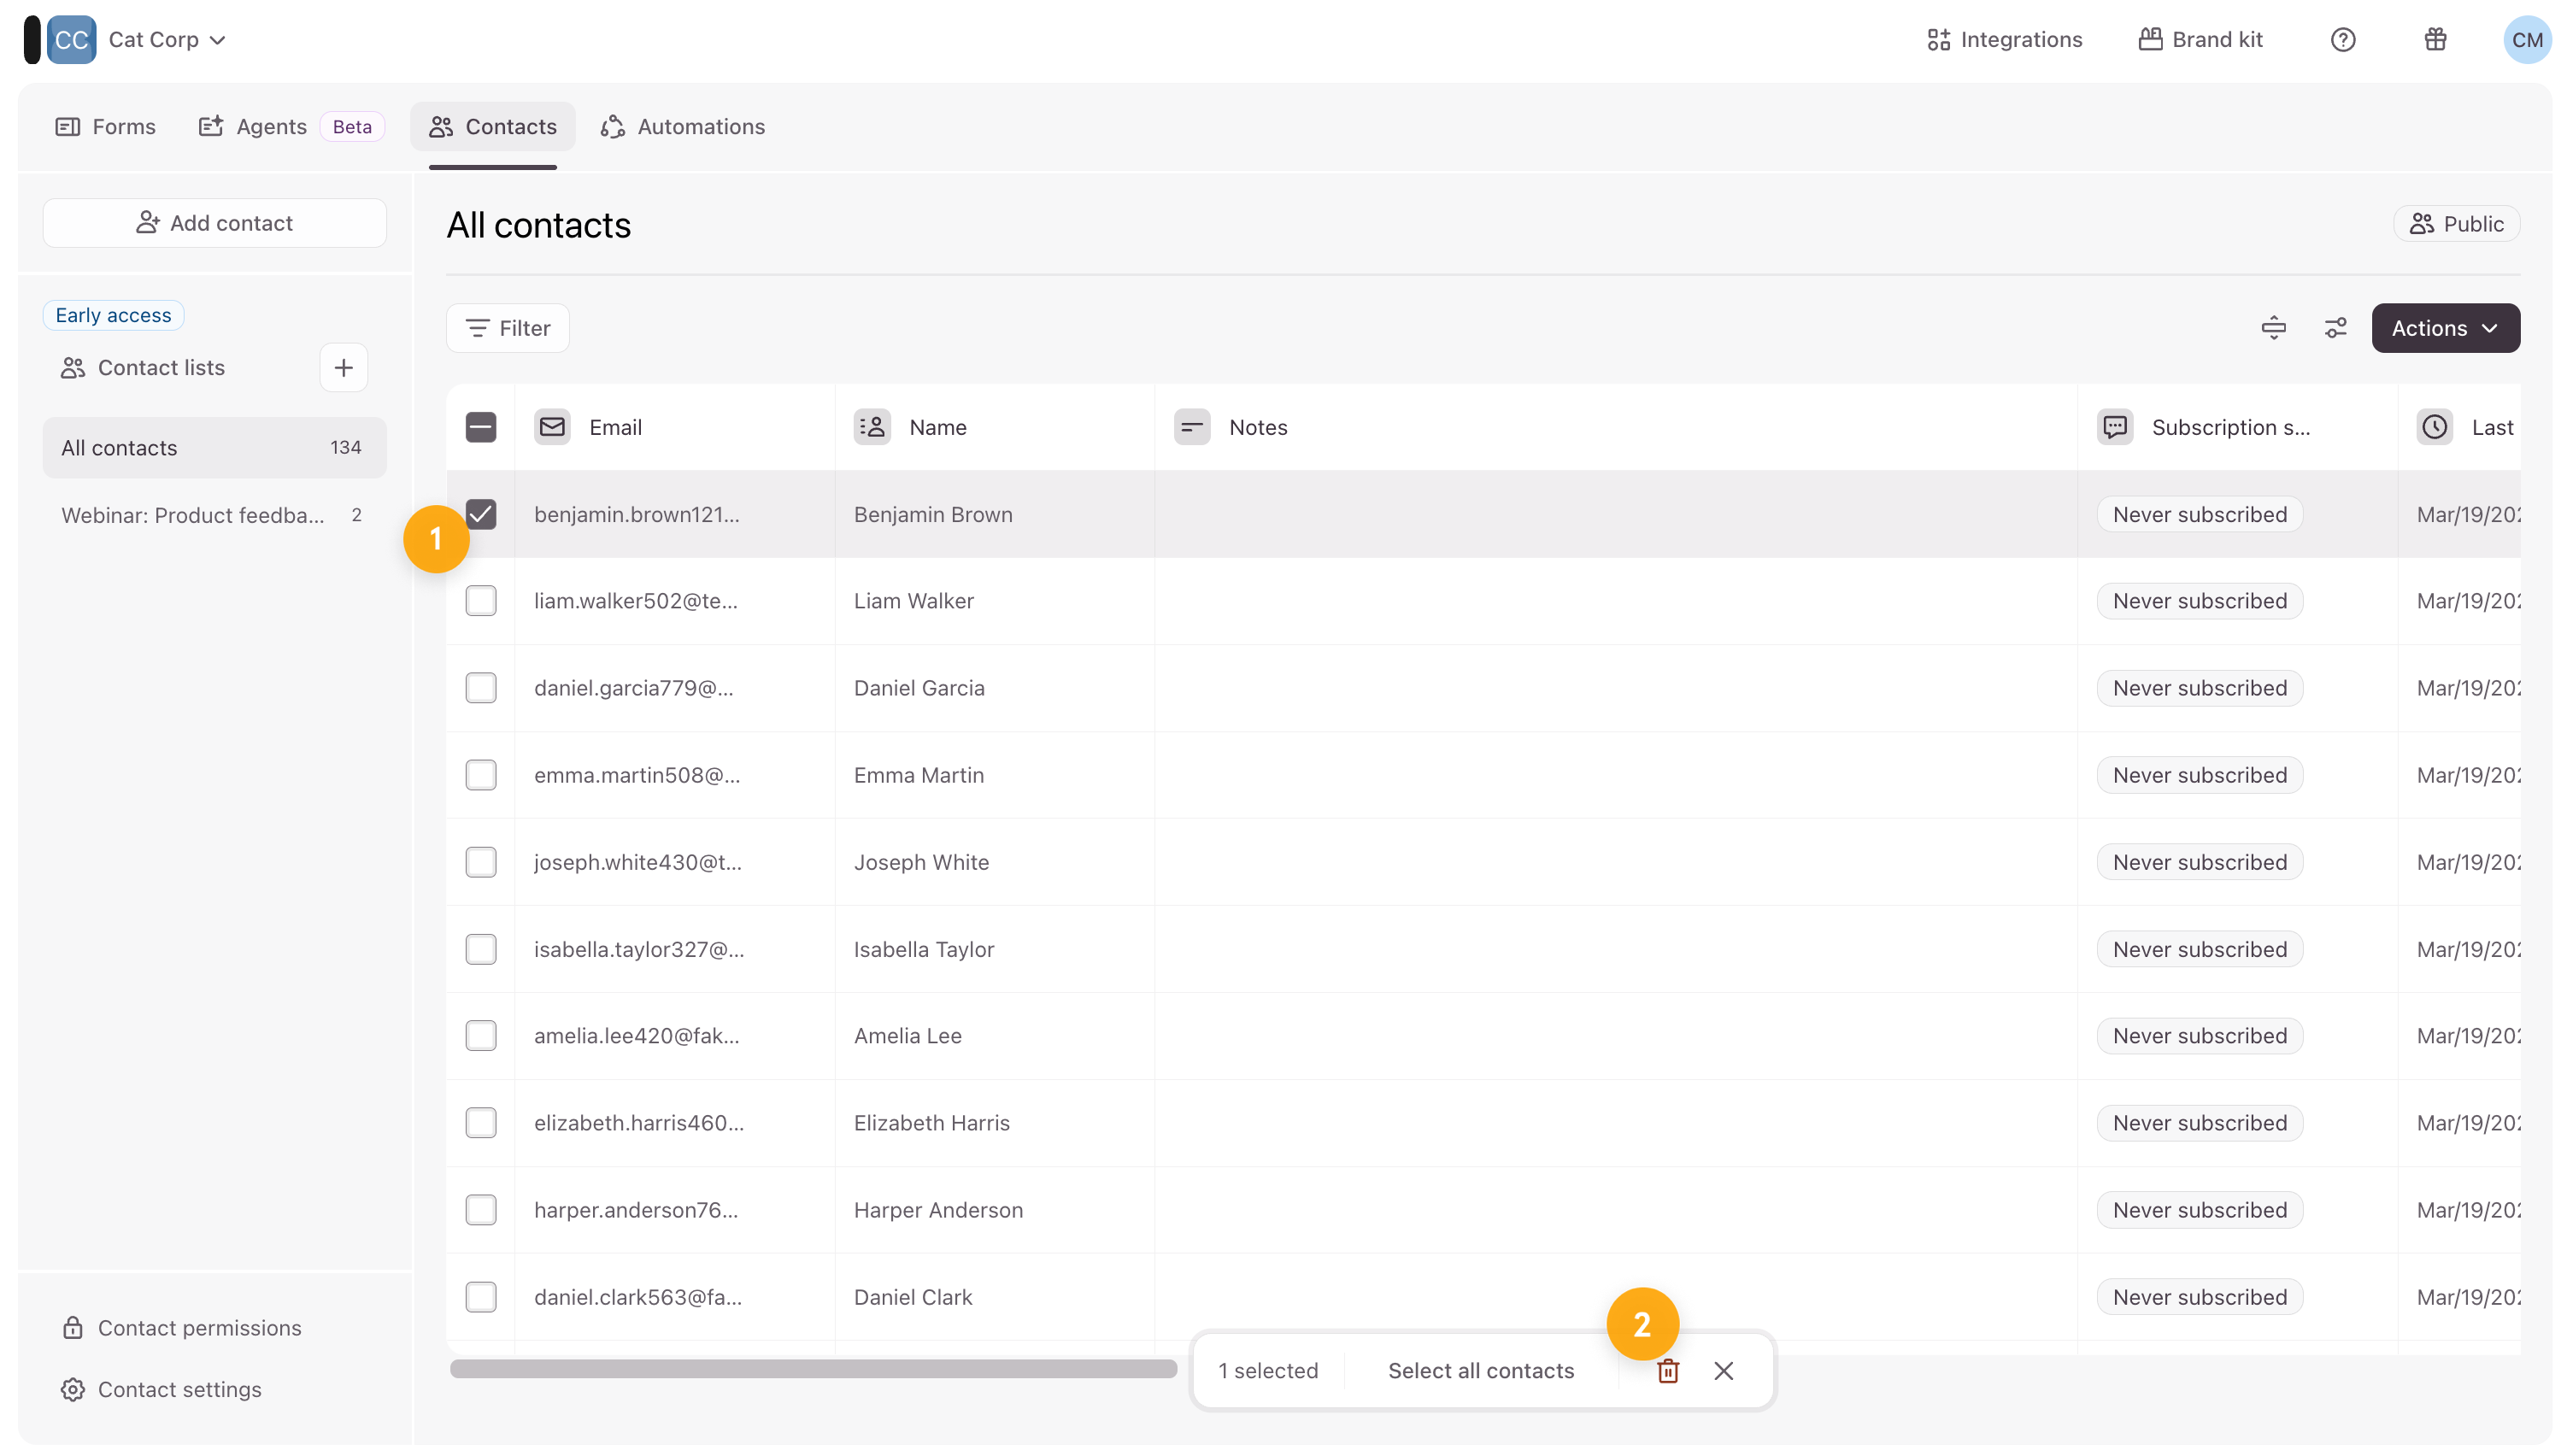Open the column settings sliders icon

(2335, 328)
